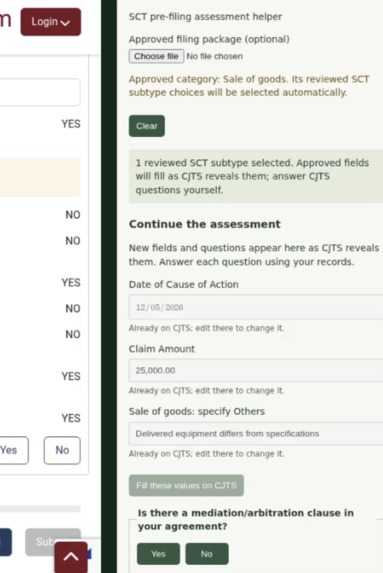Screen dimensions: 383x573
Task: Click the 'Continue the assessment' heading
Action: [x=205, y=224]
